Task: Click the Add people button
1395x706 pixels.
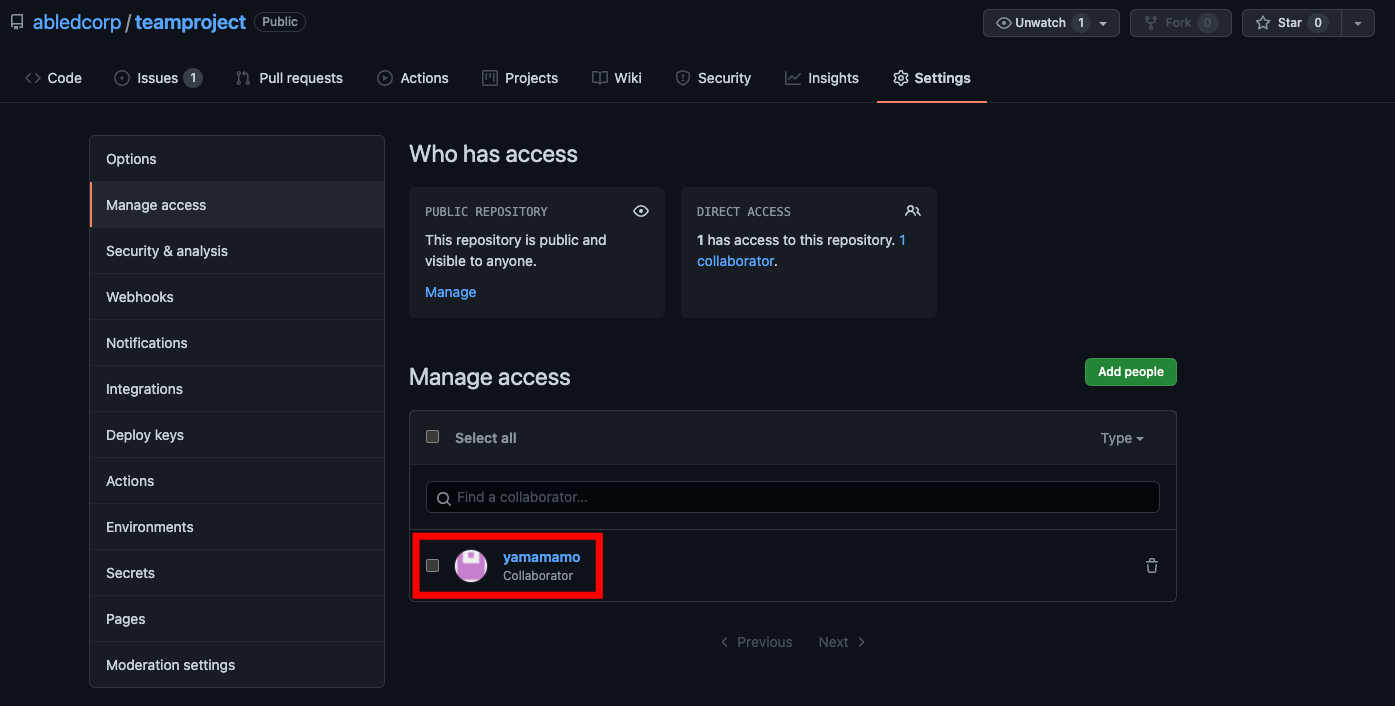Action: [x=1131, y=372]
